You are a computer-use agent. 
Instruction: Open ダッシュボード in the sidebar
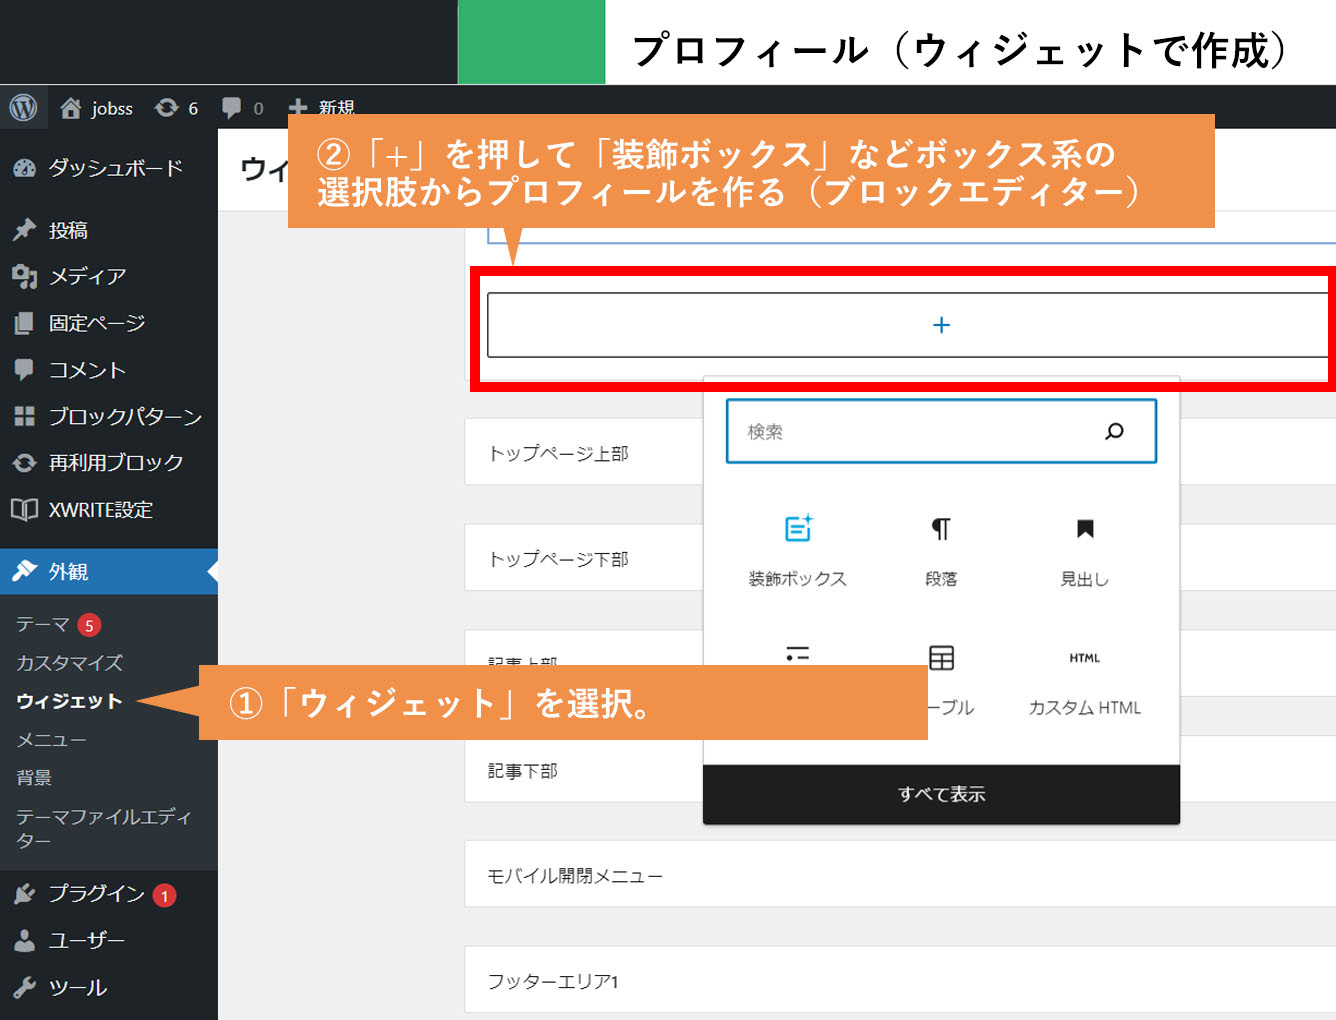pyautogui.click(x=109, y=168)
